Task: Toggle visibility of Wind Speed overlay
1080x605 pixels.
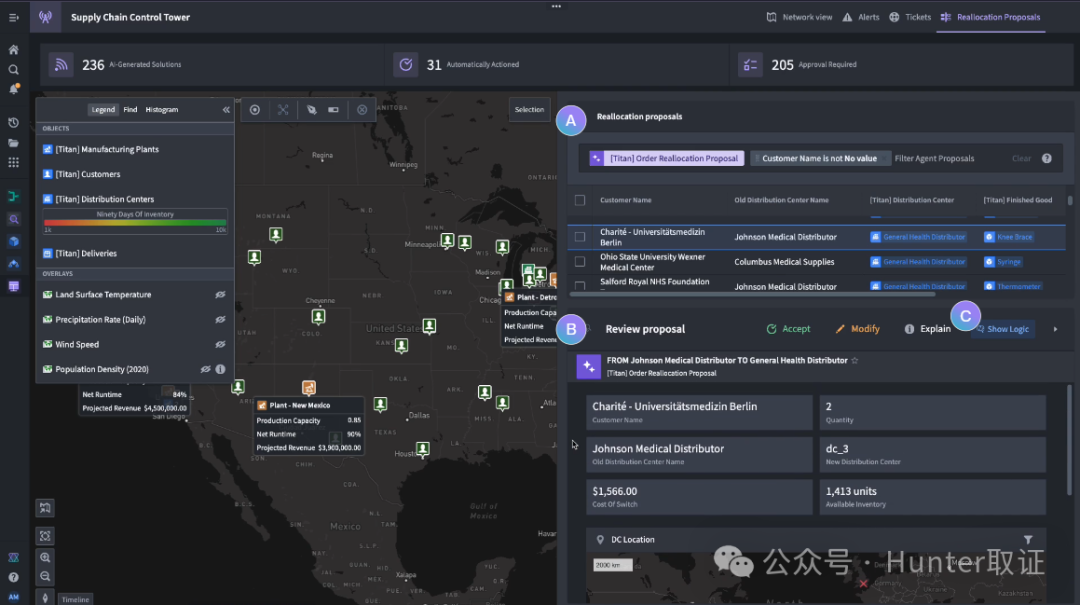Action: click(220, 345)
